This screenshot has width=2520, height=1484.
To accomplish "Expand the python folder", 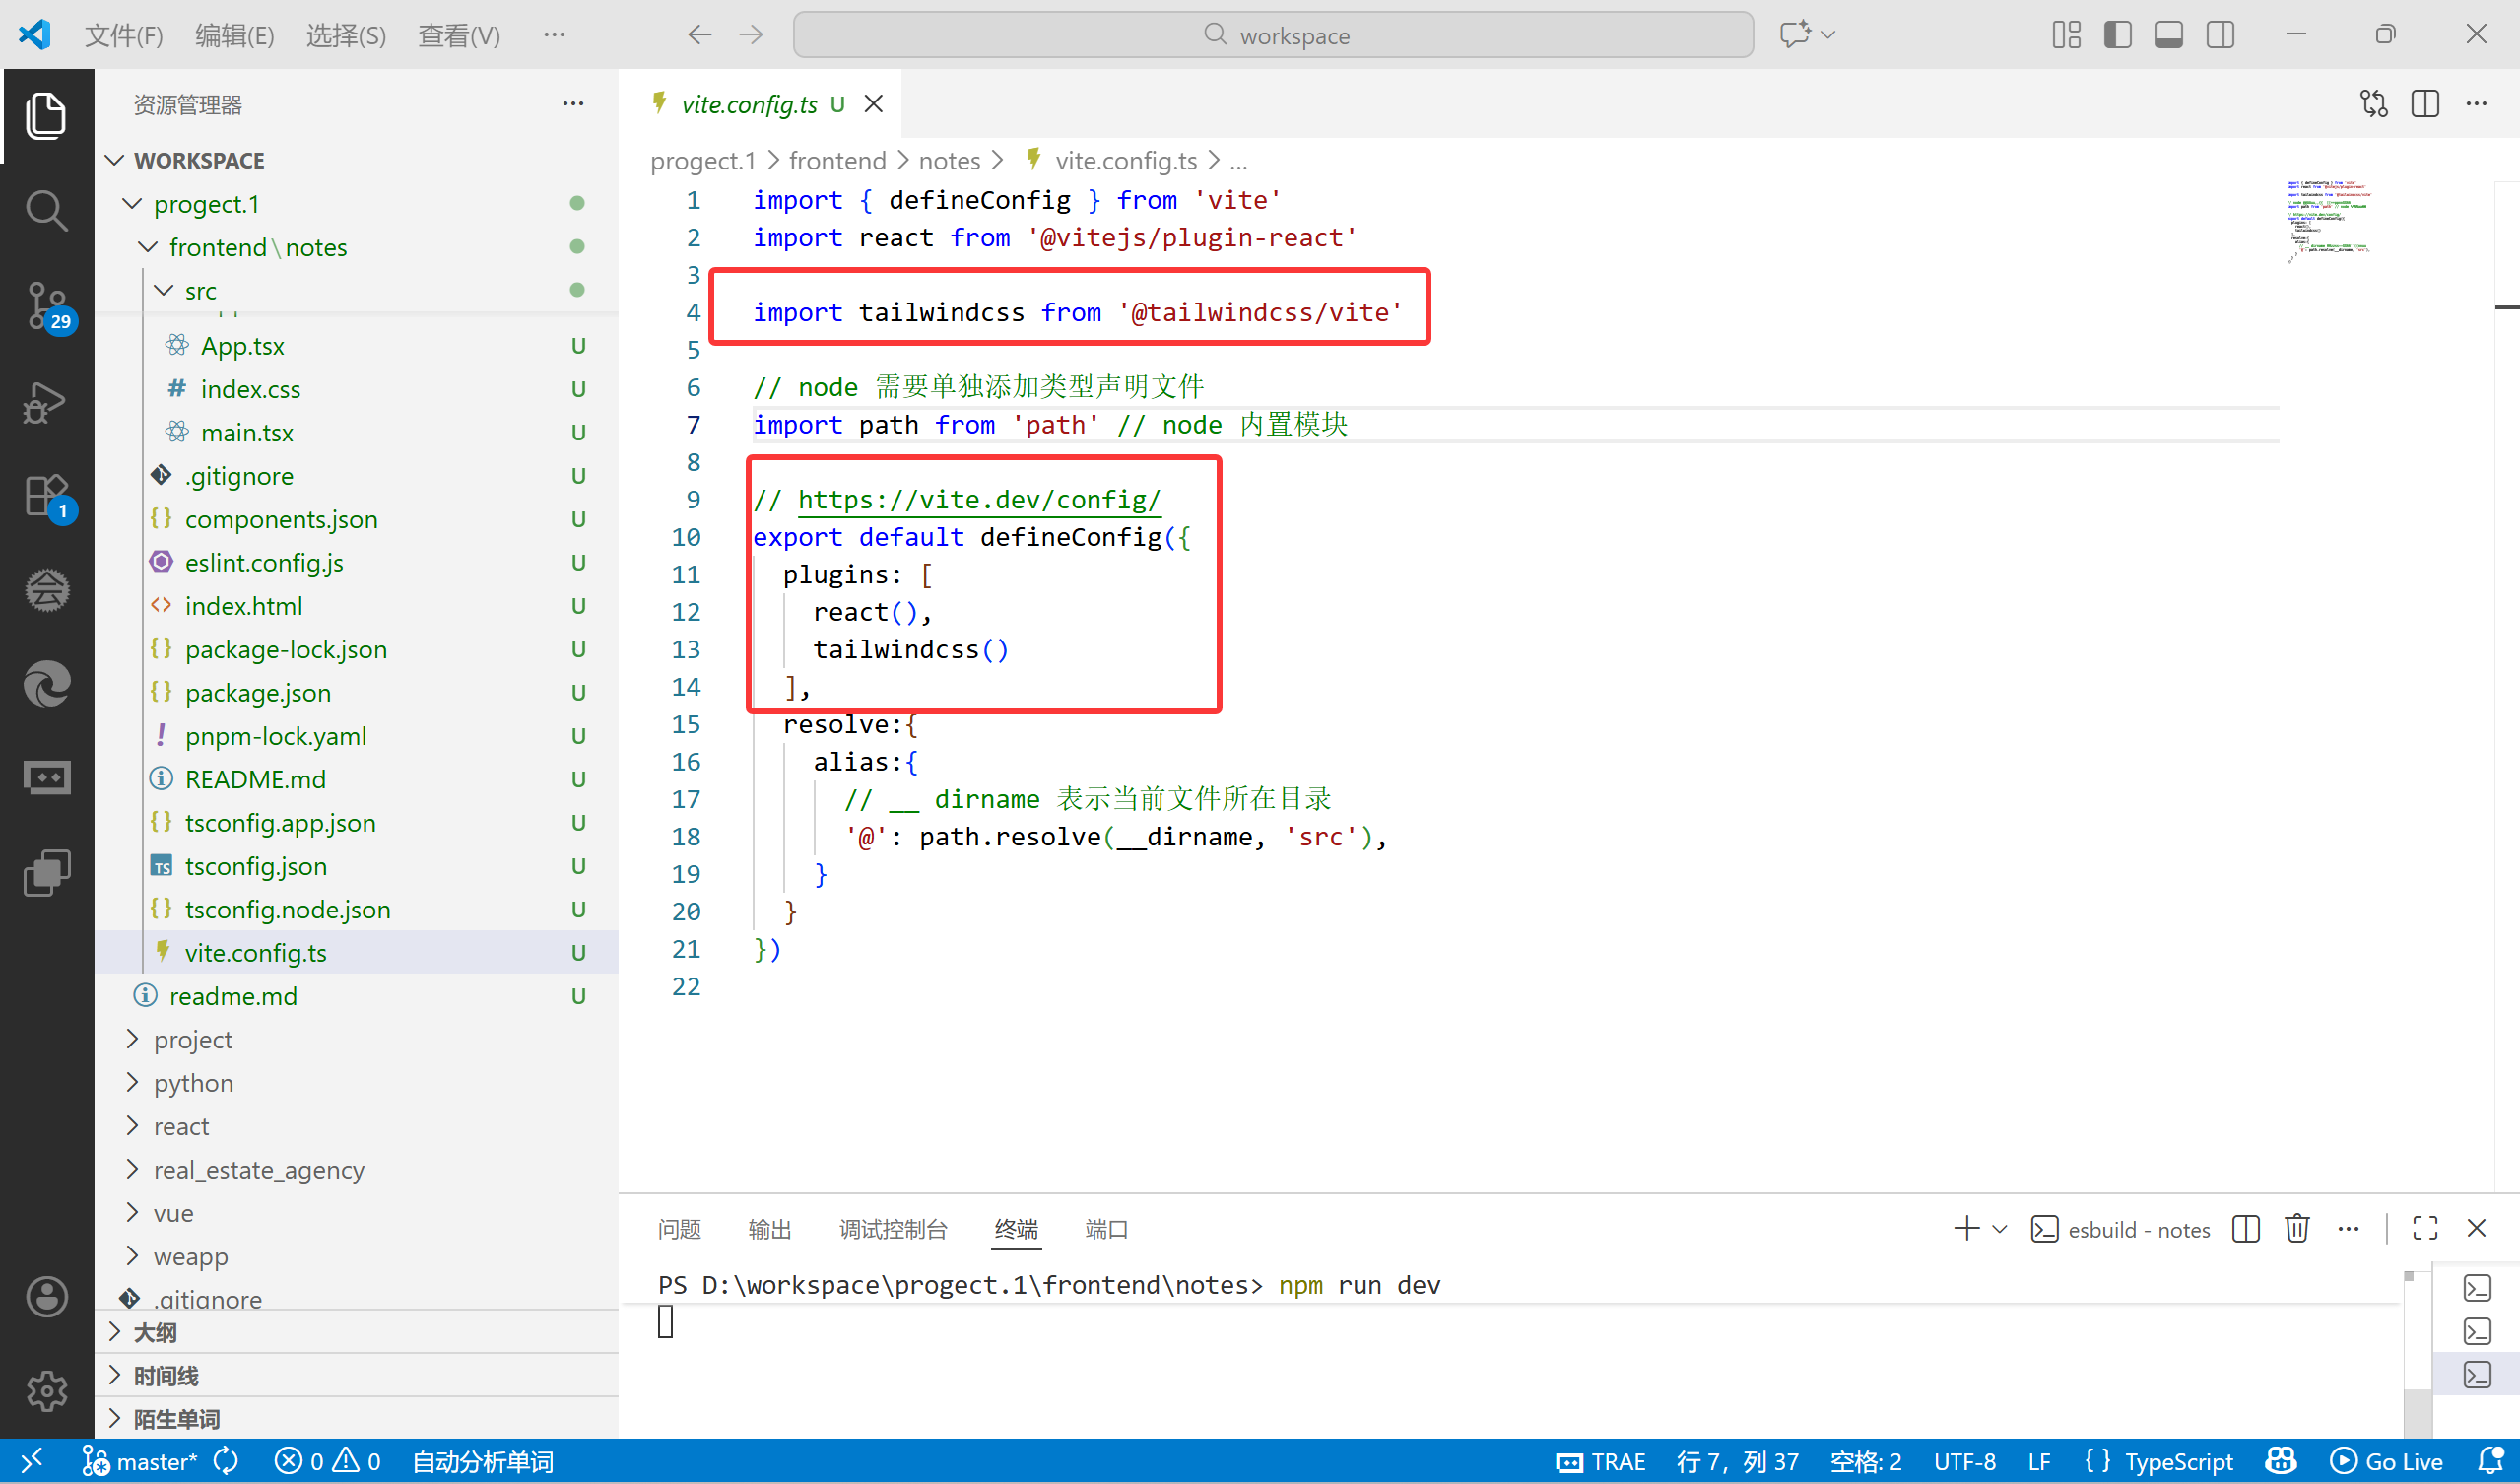I will point(193,1083).
